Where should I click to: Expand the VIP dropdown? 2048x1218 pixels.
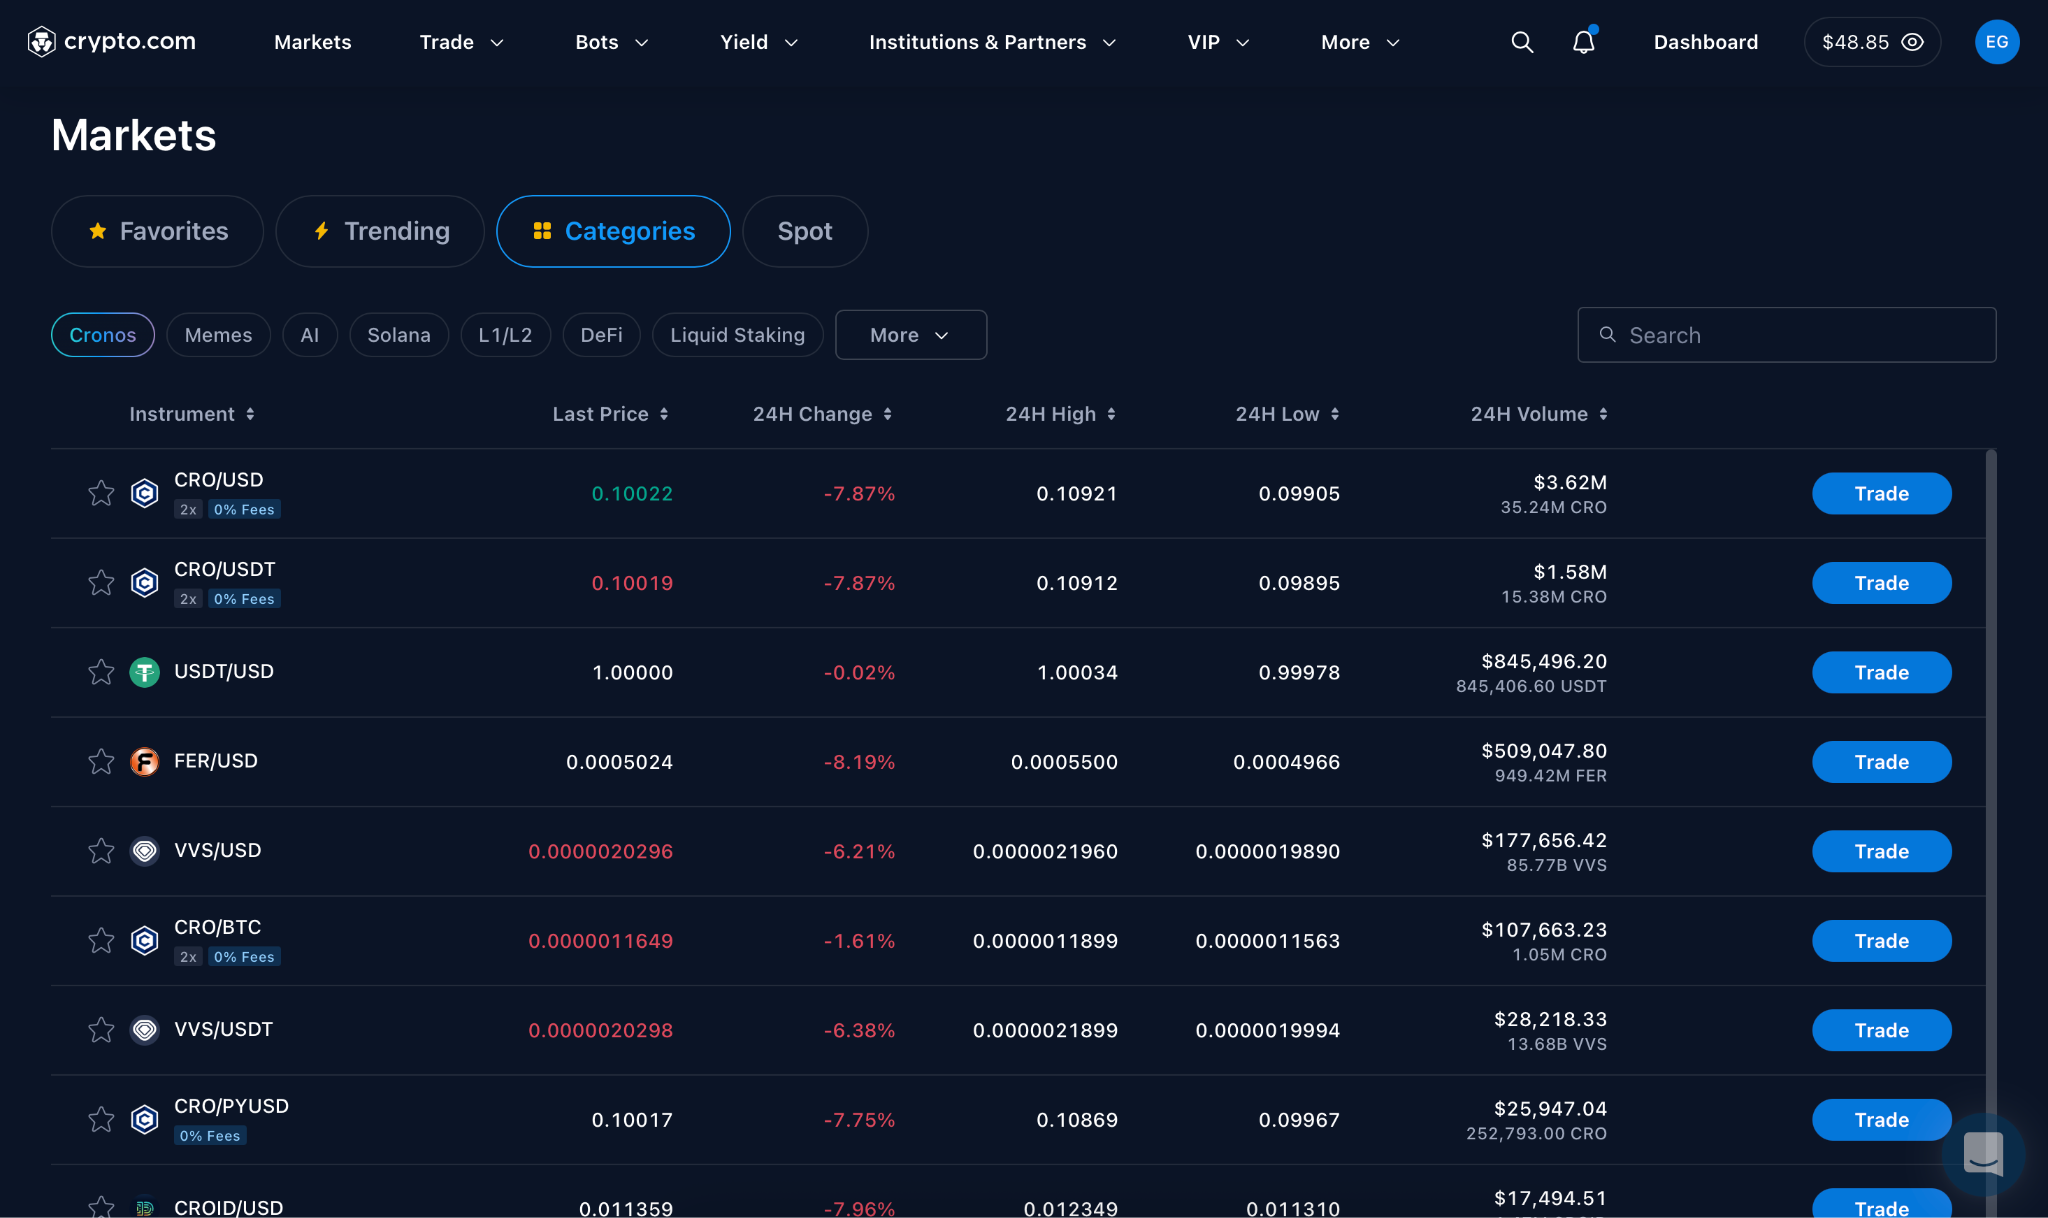[1218, 42]
